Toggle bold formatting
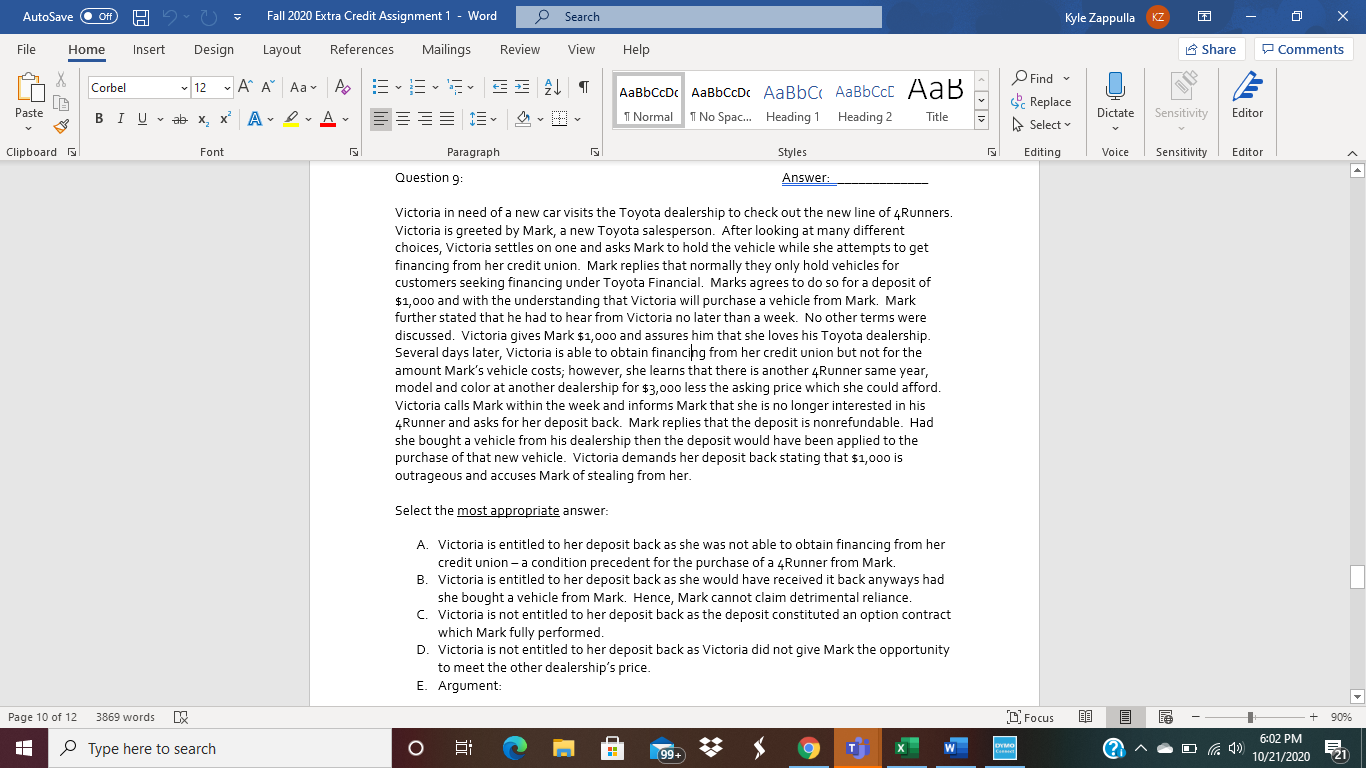 [98, 118]
